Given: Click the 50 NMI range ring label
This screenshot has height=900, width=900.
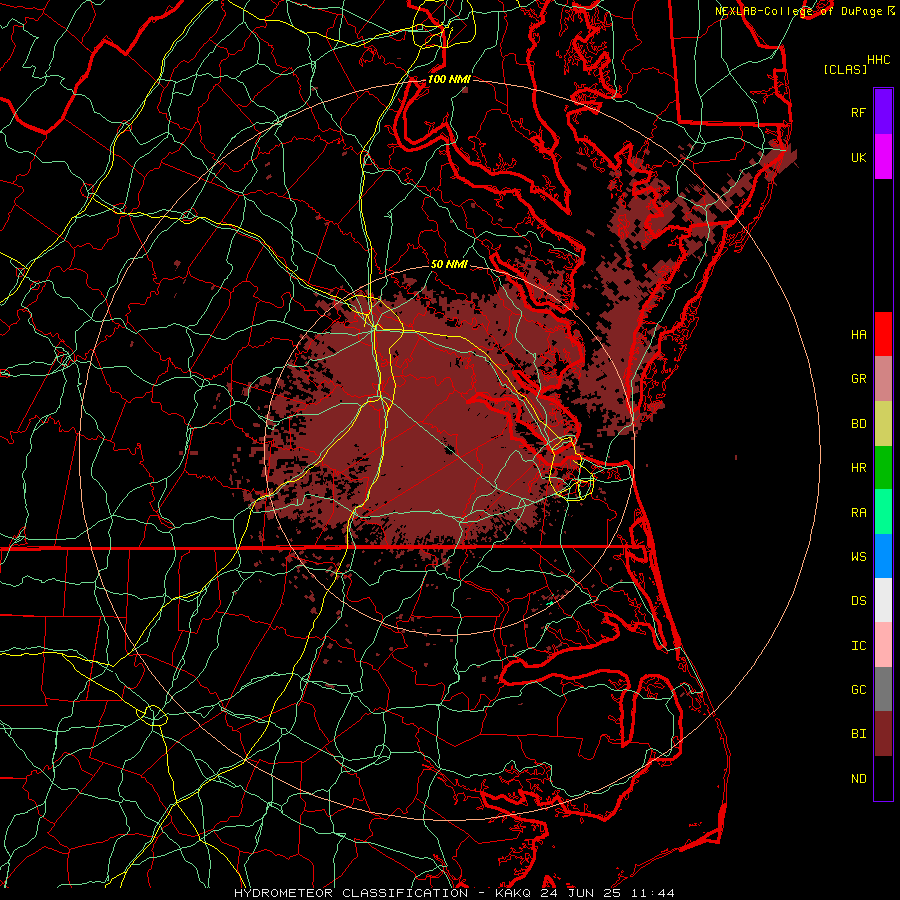Looking at the screenshot, I should pos(449,264).
